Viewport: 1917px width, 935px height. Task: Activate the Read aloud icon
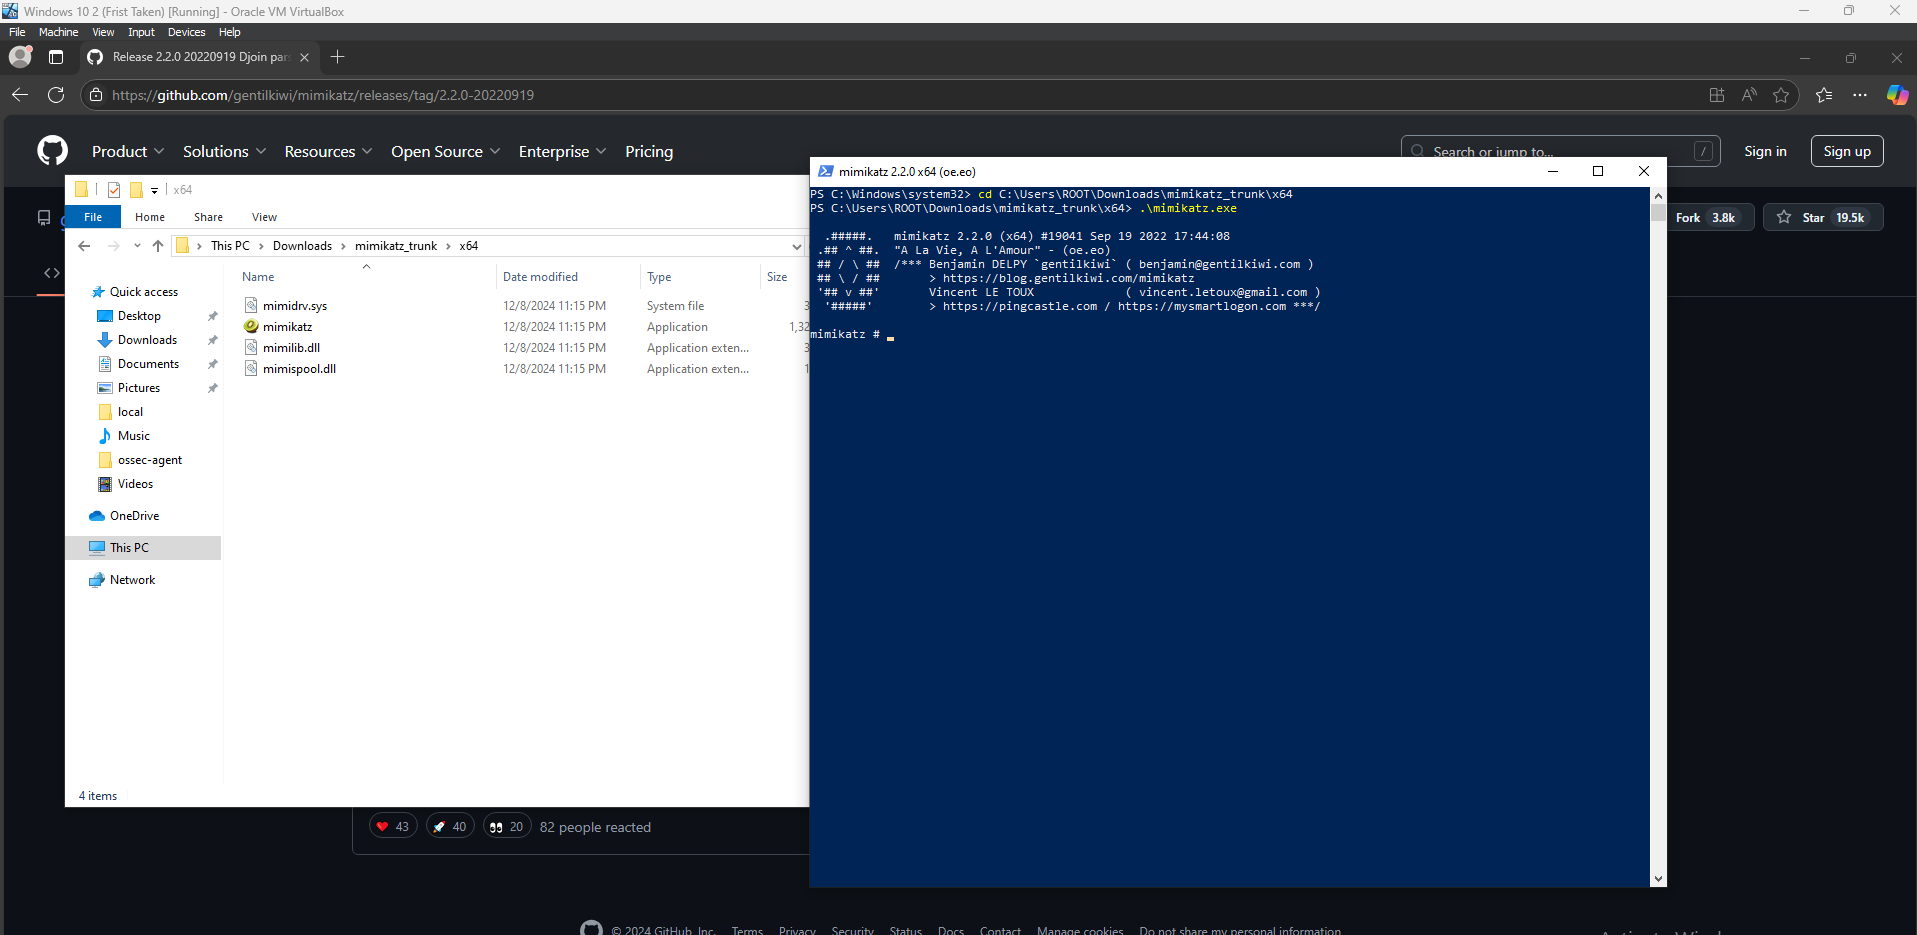point(1748,95)
